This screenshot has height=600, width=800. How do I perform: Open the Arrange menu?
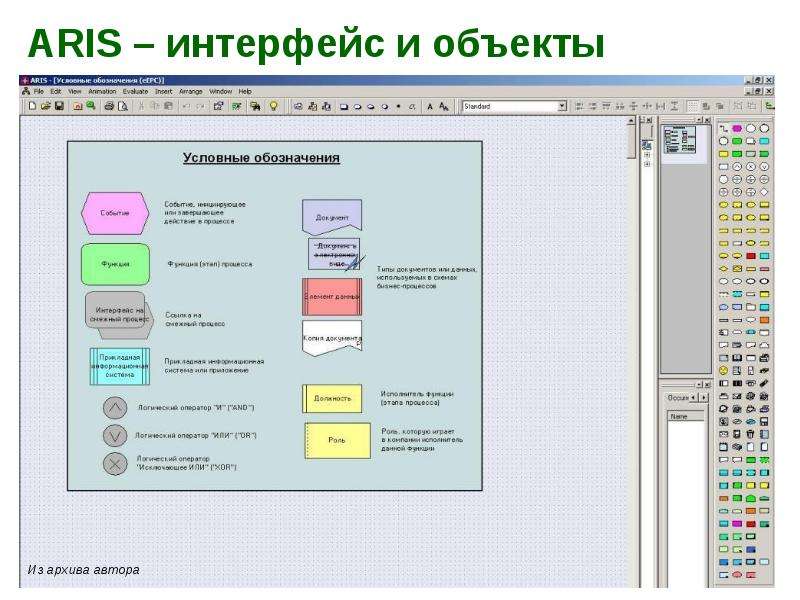pyautogui.click(x=190, y=91)
